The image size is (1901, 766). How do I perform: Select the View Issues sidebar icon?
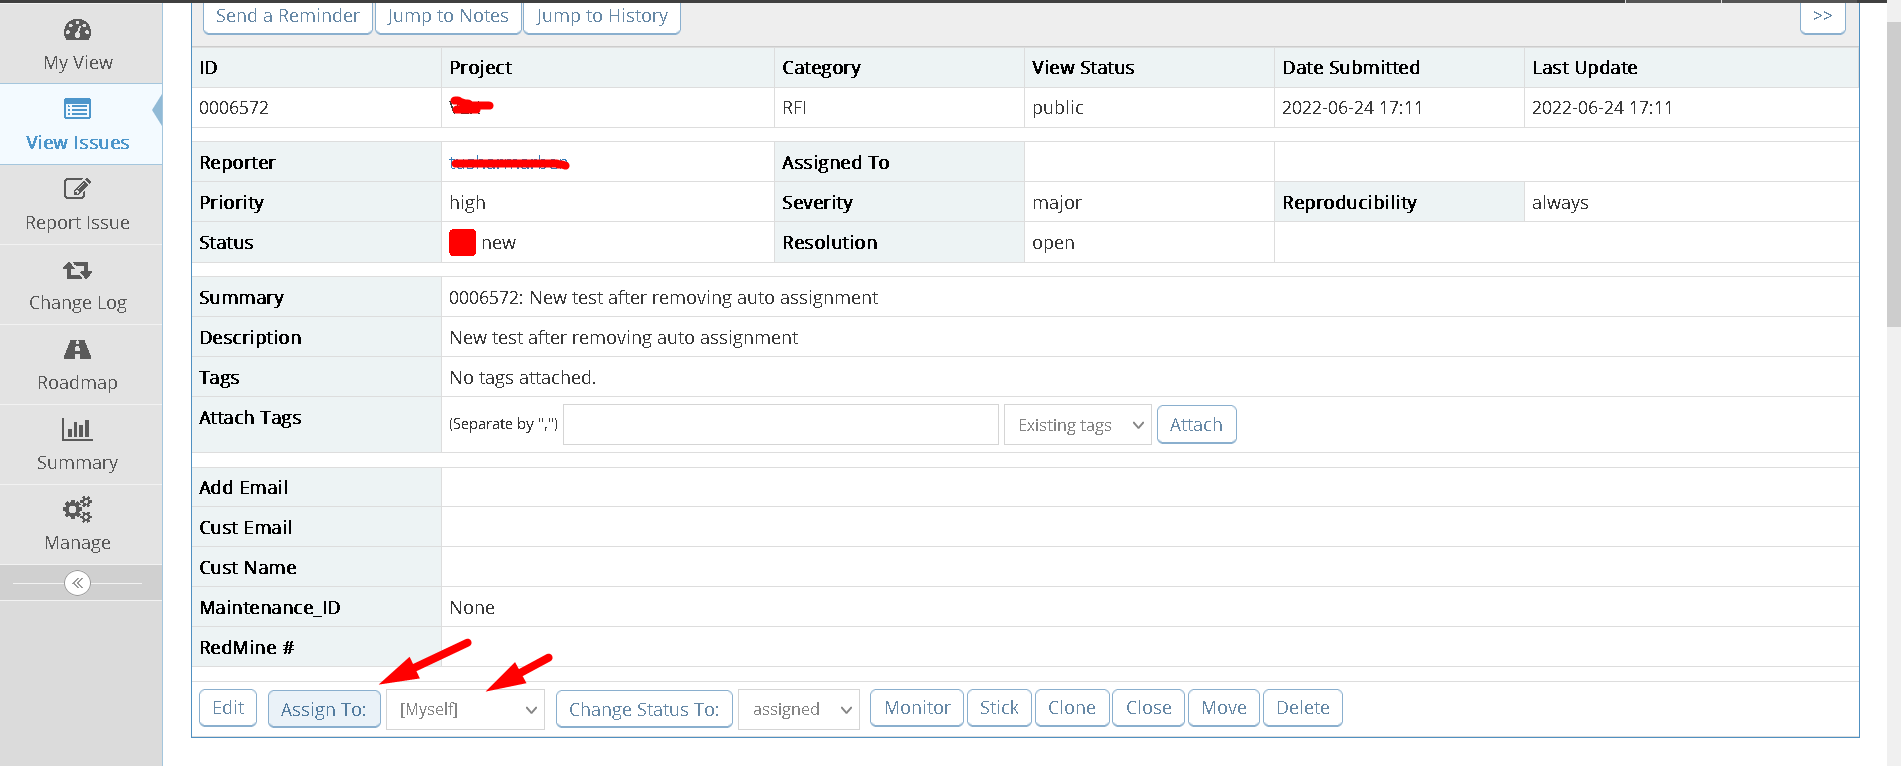(x=77, y=109)
